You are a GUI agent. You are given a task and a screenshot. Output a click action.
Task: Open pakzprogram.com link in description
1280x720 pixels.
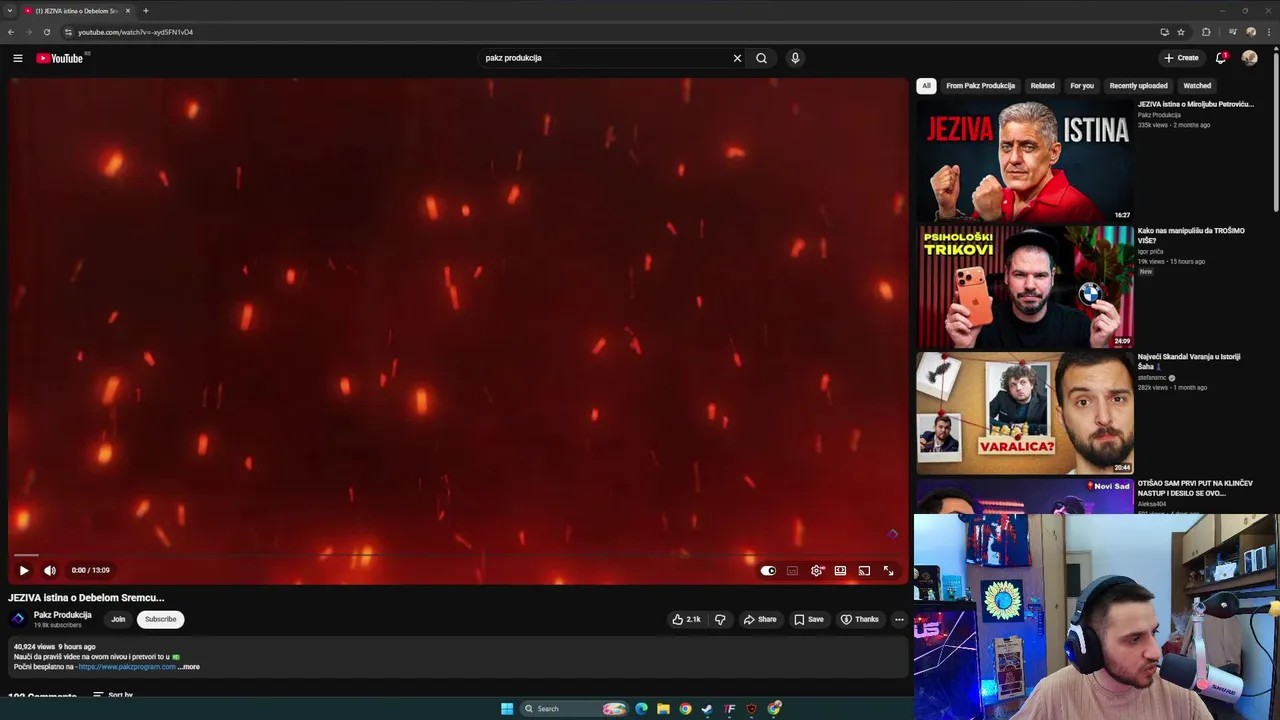(127, 667)
